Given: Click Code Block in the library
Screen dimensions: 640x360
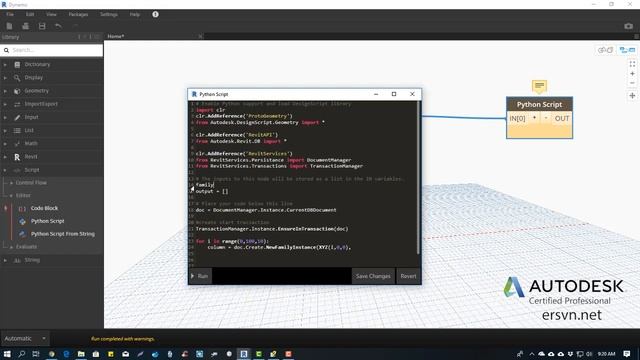Looking at the screenshot, I should [44, 208].
